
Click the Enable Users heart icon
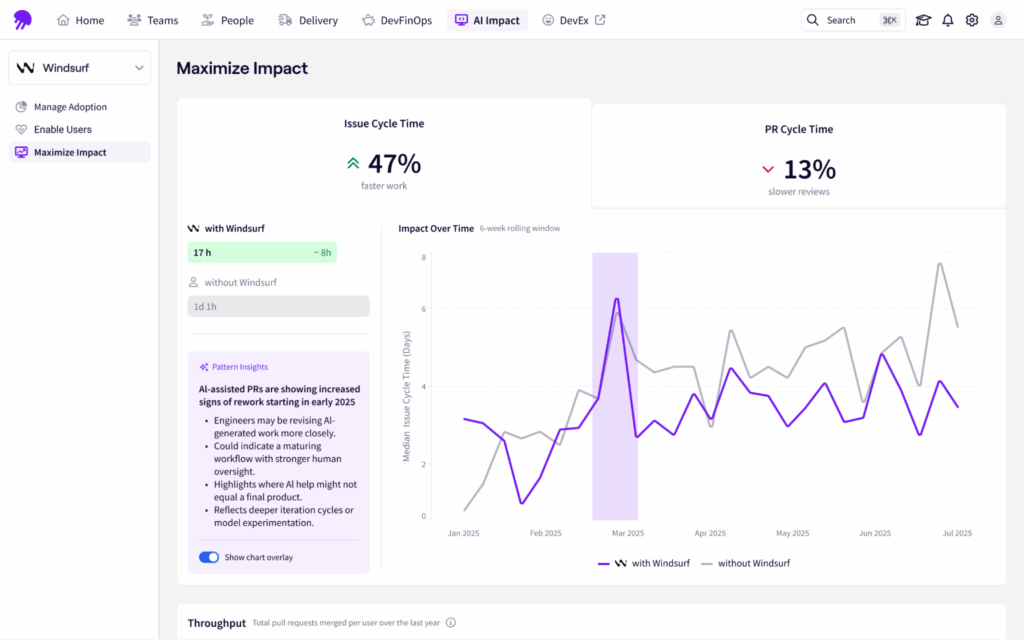[22, 129]
